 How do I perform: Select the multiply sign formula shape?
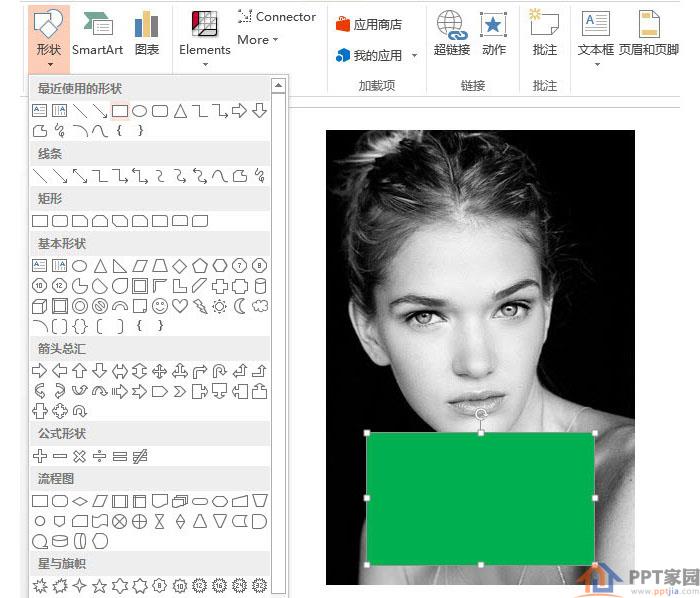coord(79,456)
